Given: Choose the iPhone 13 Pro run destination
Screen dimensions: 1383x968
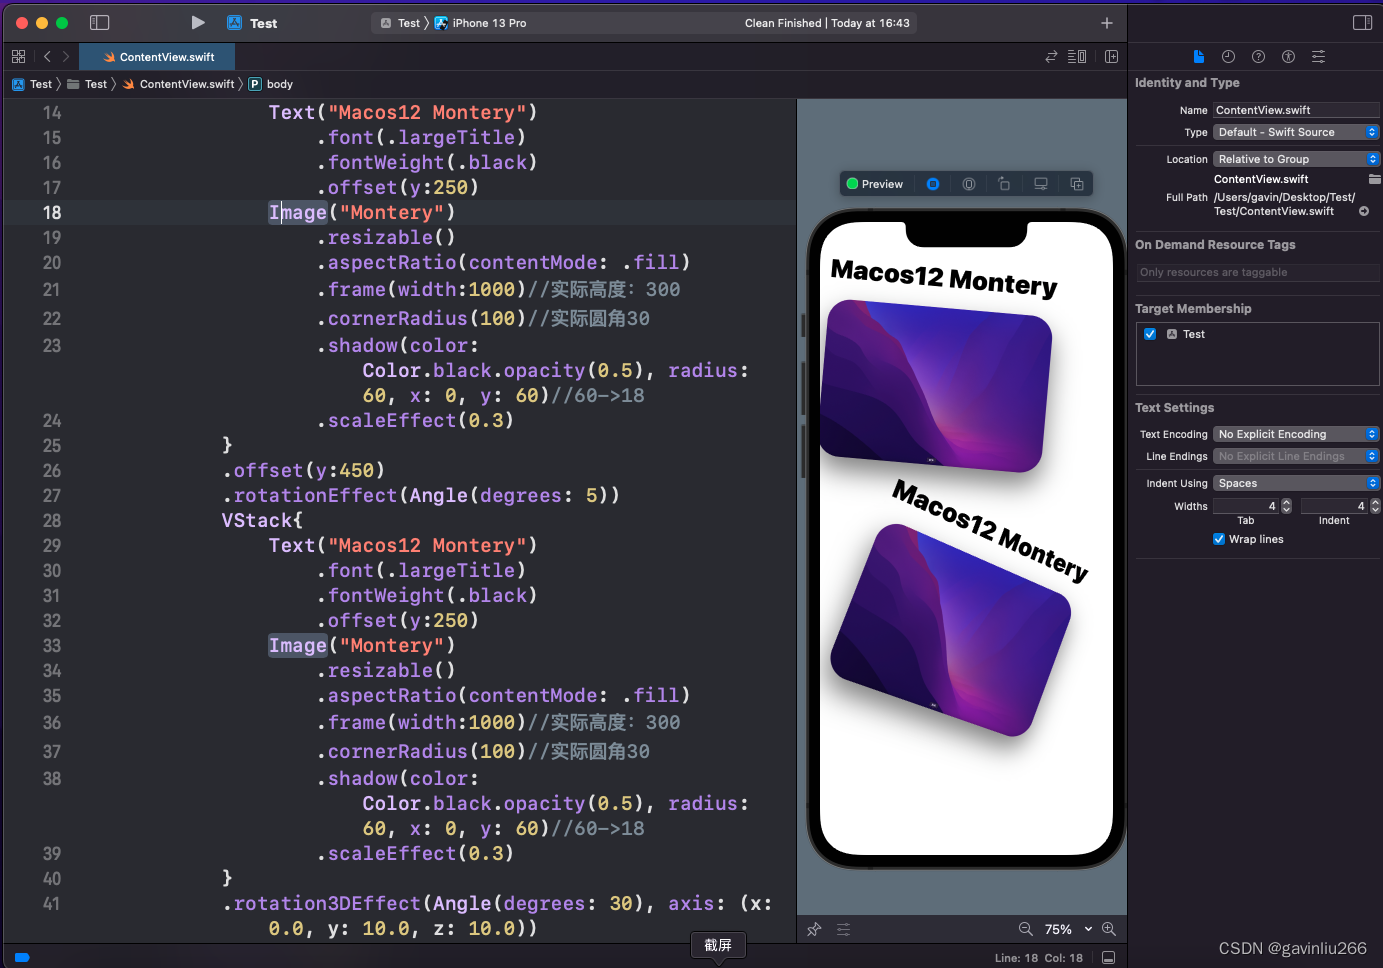Looking at the screenshot, I should (x=480, y=23).
